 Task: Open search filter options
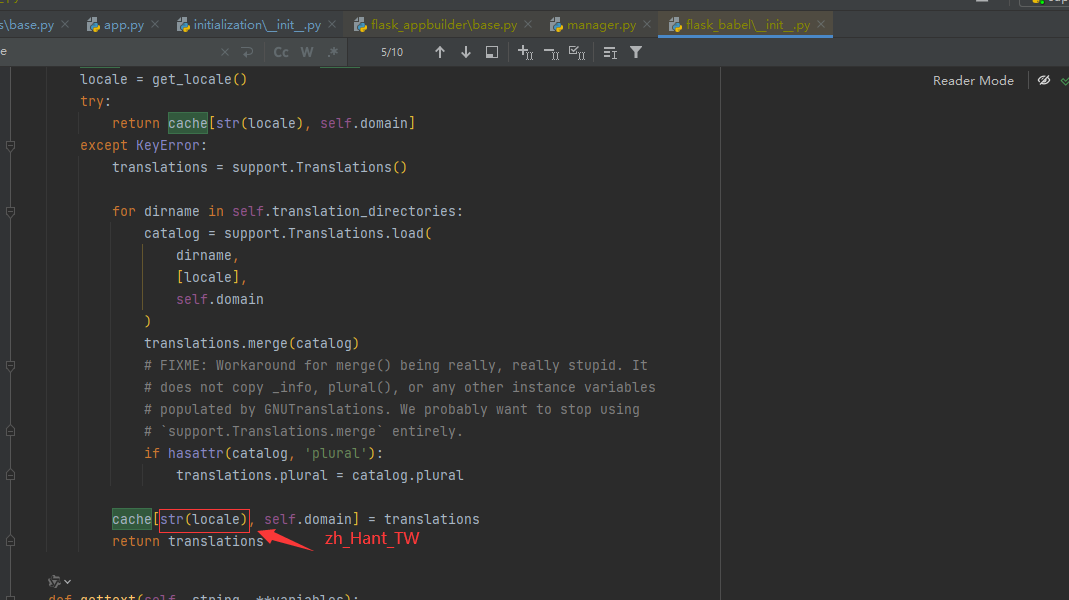point(636,52)
